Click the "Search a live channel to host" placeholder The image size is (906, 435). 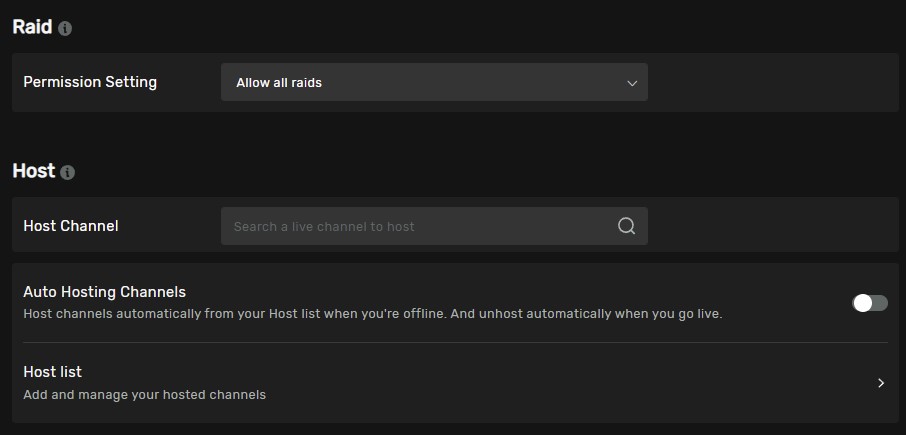(x=324, y=227)
